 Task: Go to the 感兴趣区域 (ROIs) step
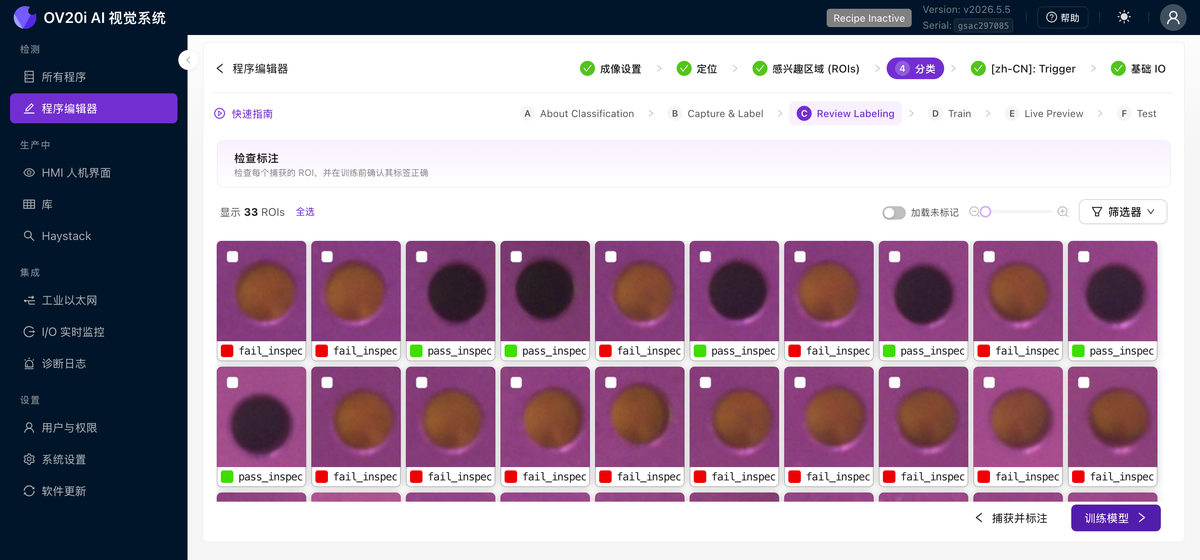tap(806, 69)
